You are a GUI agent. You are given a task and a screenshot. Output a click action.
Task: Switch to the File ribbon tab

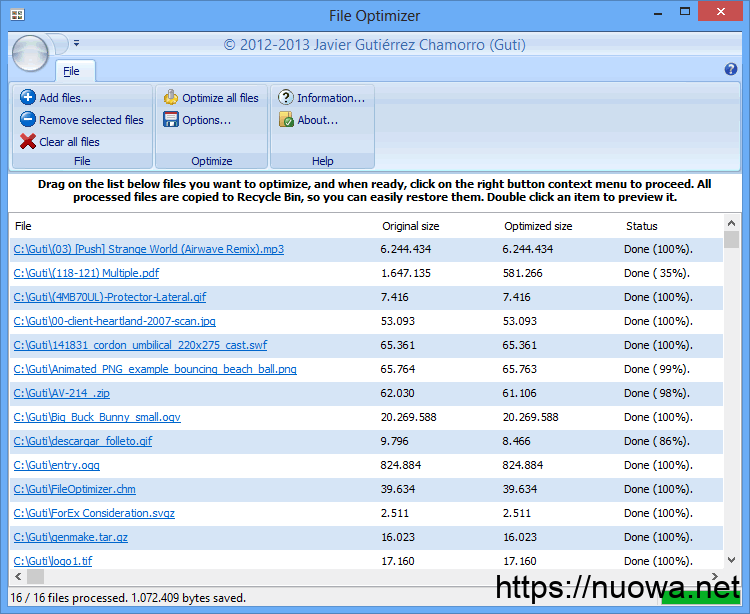click(71, 71)
